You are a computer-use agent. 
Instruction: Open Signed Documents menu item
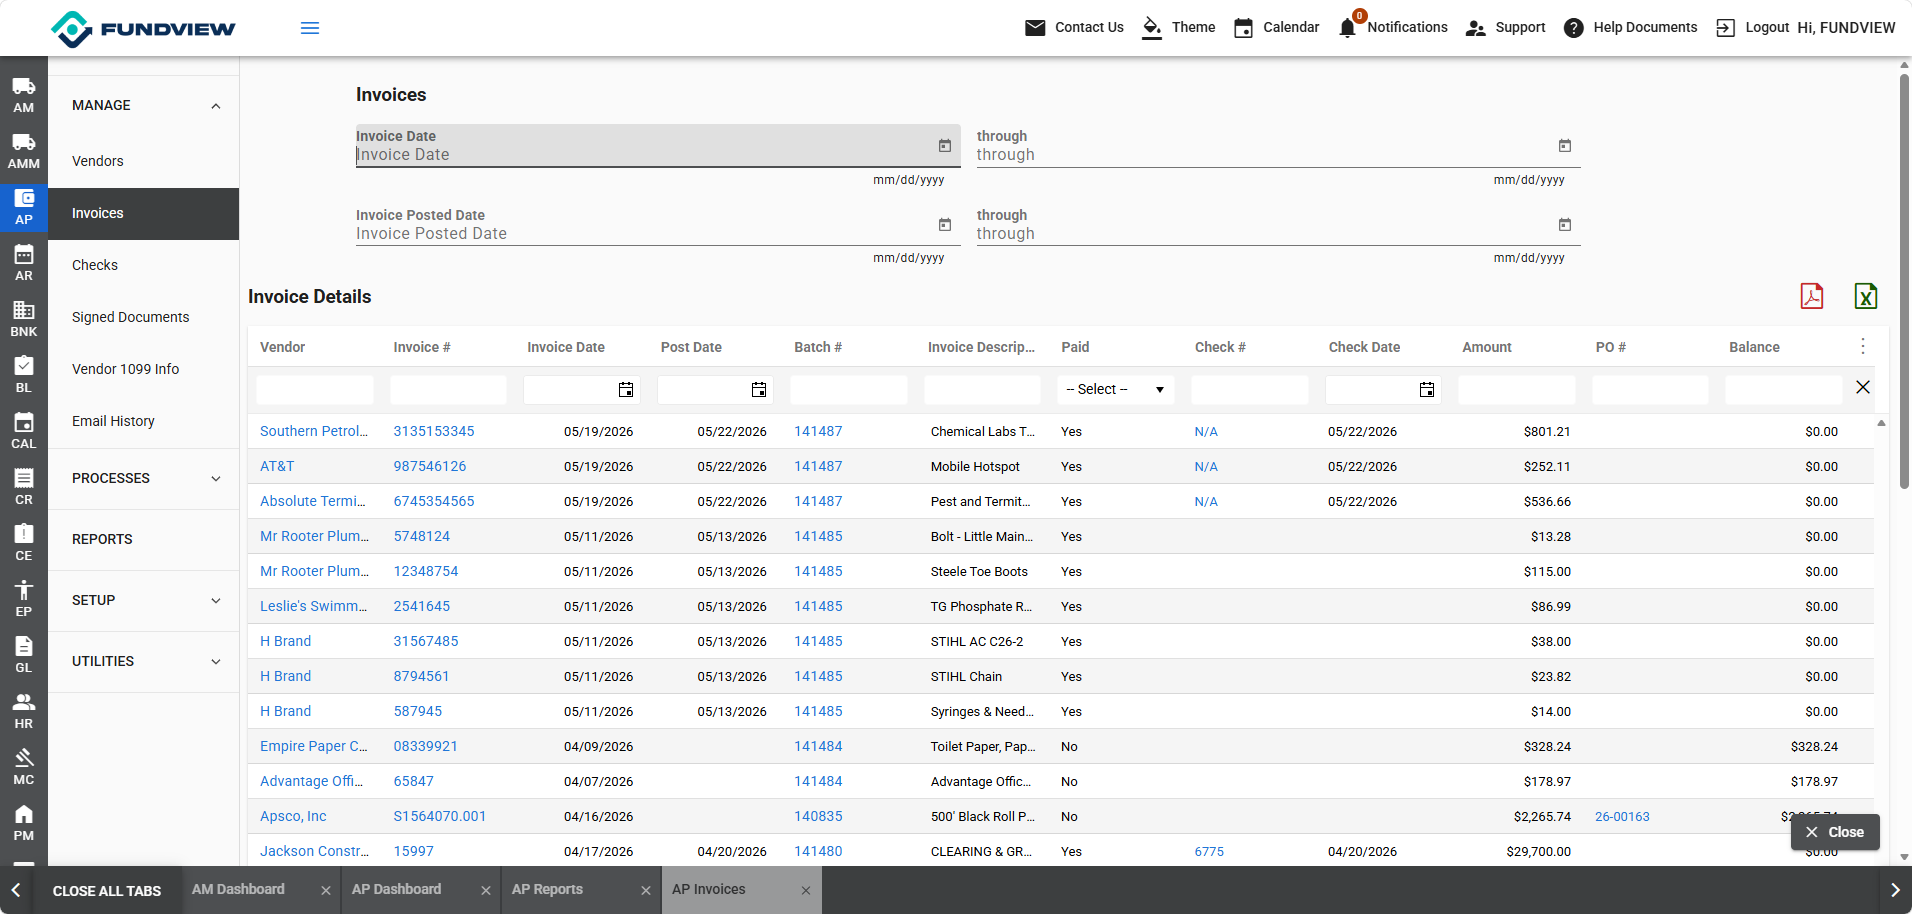143,317
